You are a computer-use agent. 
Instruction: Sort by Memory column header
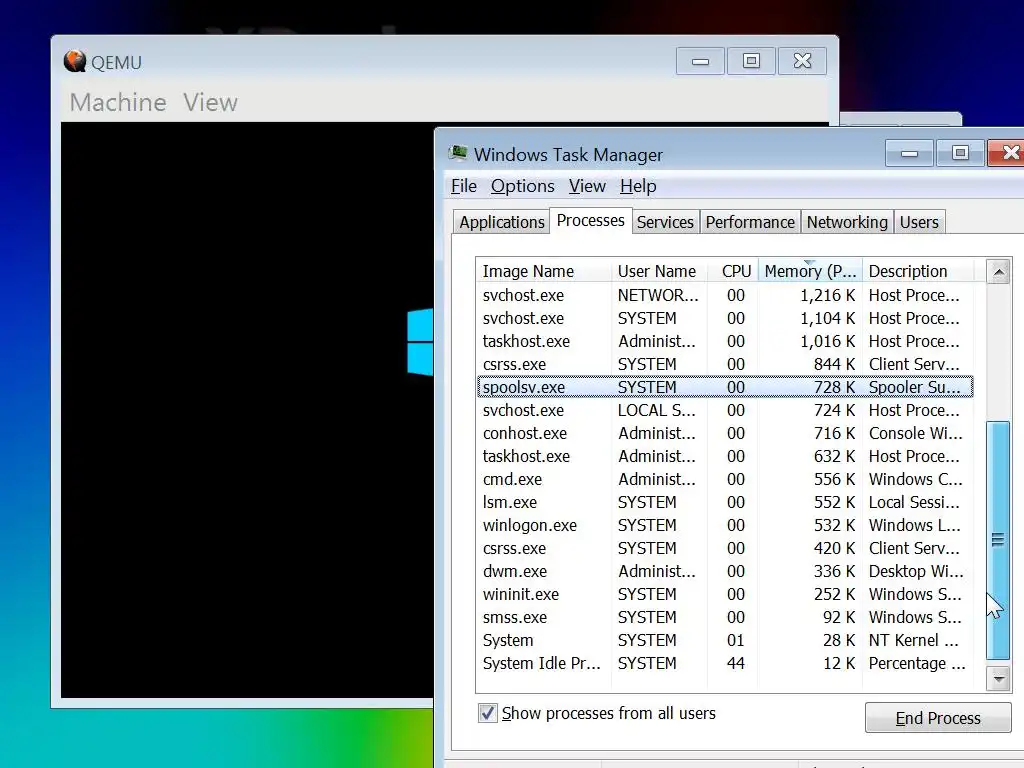pos(810,271)
